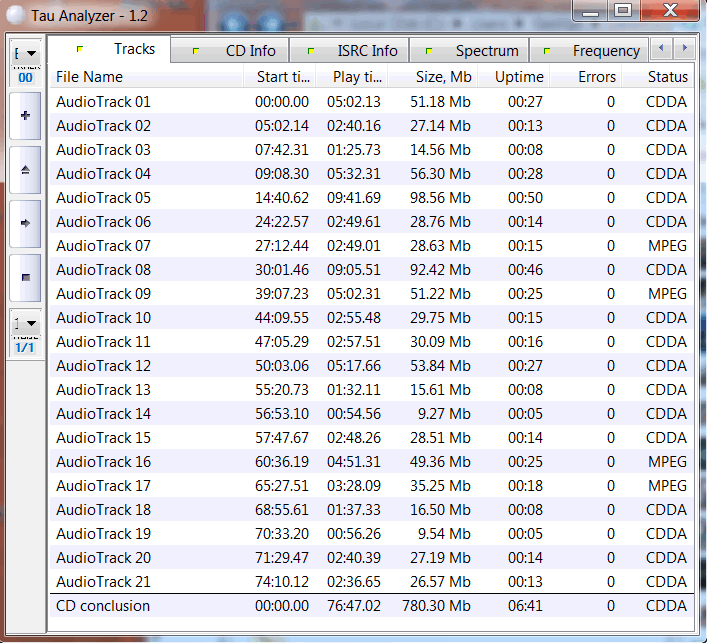The image size is (707, 643).
Task: Click the Status column header
Action: point(666,77)
